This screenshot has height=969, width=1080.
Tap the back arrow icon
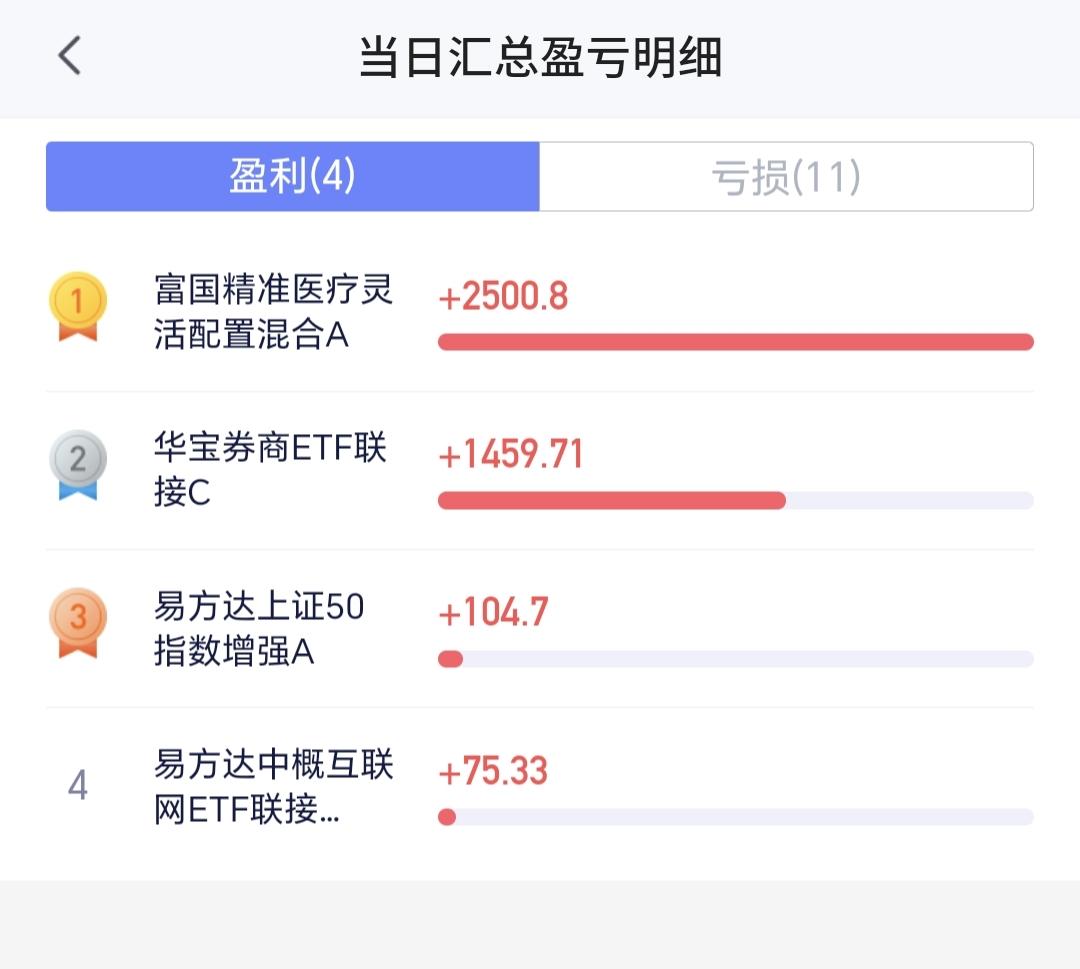pyautogui.click(x=69, y=55)
